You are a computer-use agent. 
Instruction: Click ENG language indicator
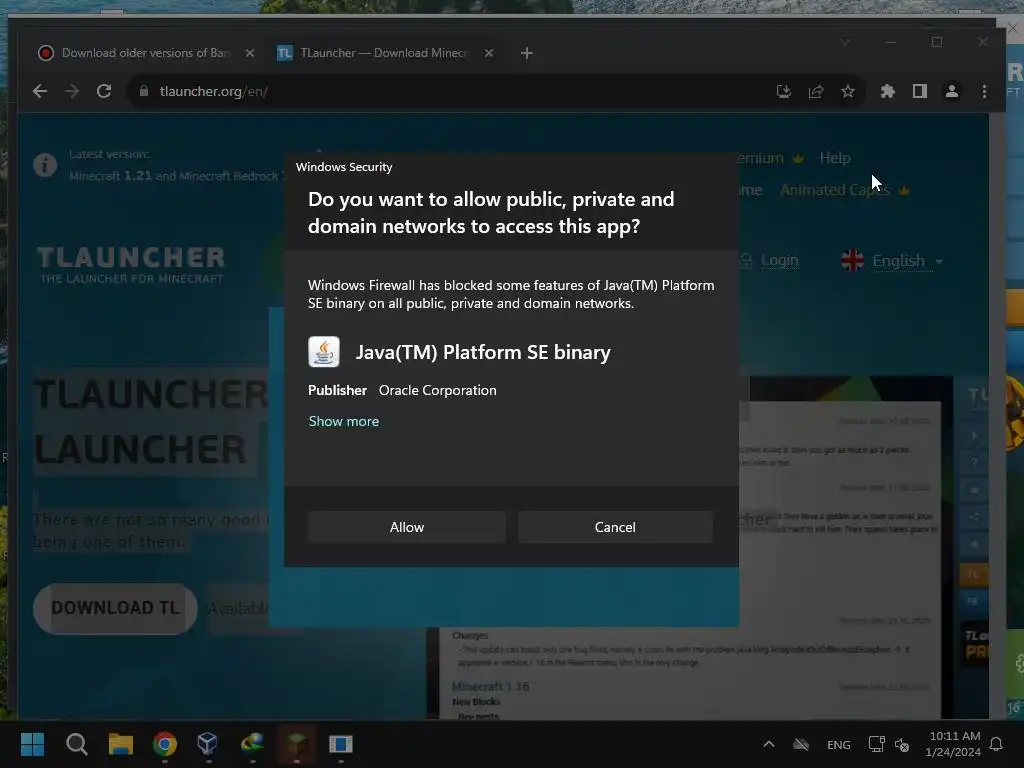(x=839, y=744)
